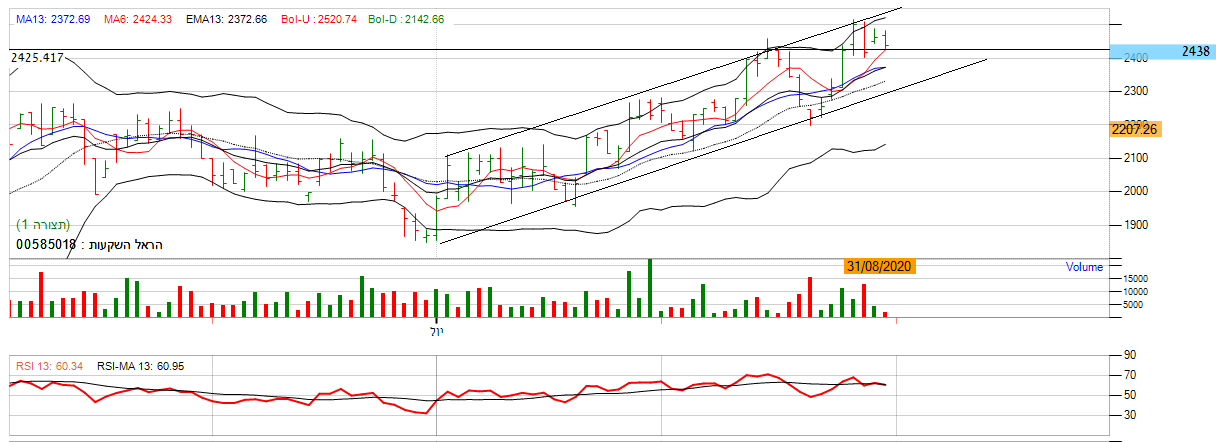The width and height of the screenshot is (1216, 442).
Task: Select the RSI-MA 13 legend label
Action: click(x=140, y=366)
